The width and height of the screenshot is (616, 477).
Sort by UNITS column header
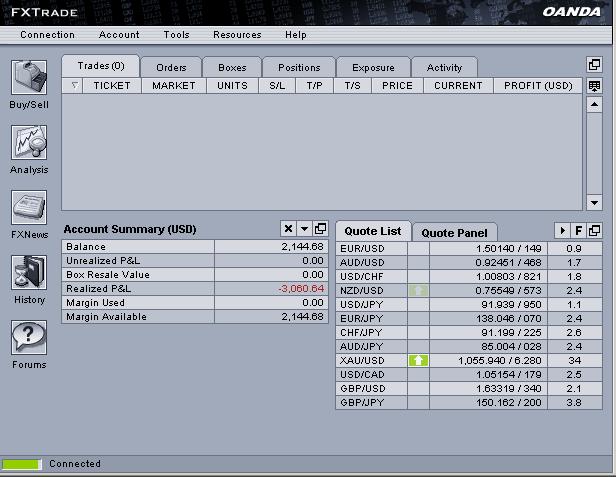pyautogui.click(x=232, y=86)
